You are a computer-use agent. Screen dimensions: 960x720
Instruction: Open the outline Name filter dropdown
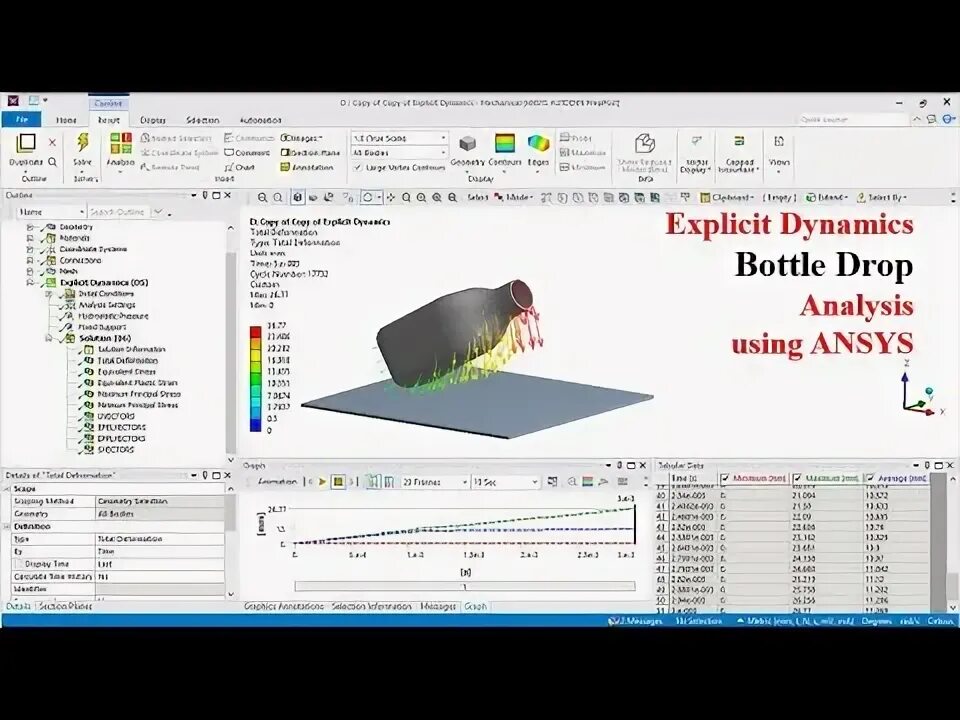[x=51, y=212]
